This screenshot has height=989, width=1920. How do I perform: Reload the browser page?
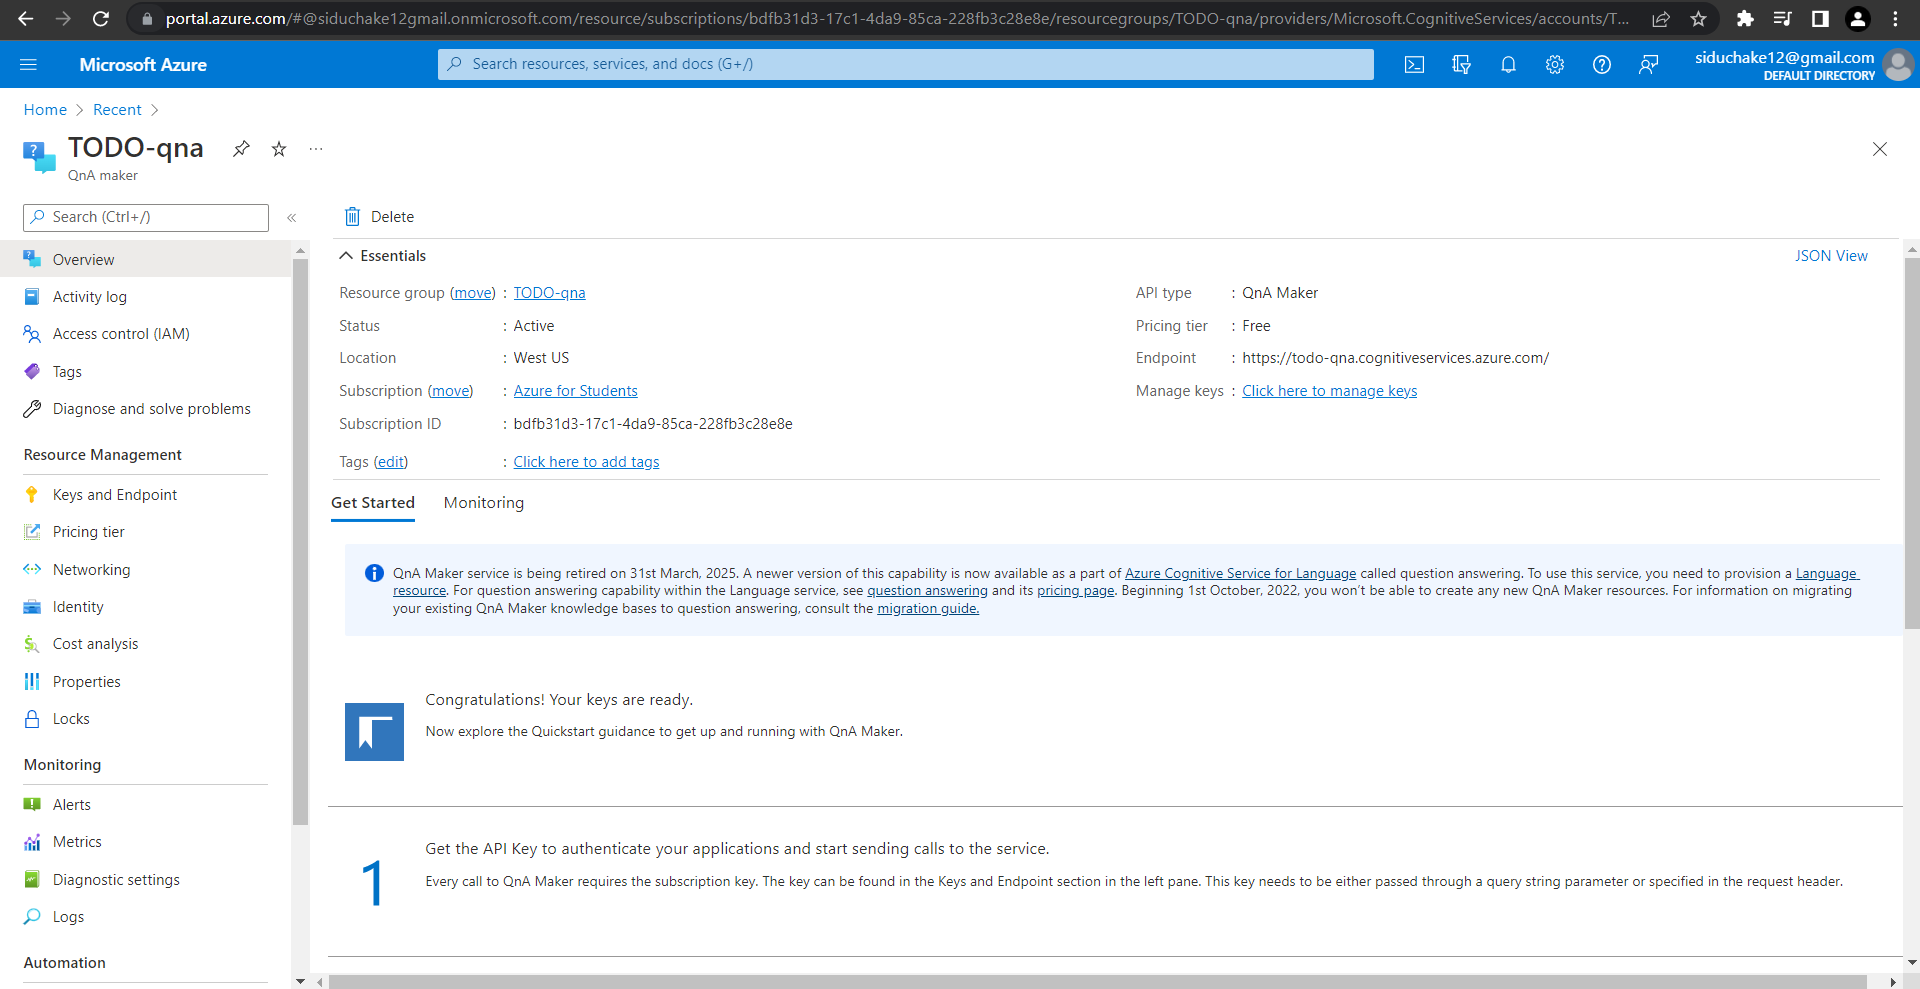[100, 19]
